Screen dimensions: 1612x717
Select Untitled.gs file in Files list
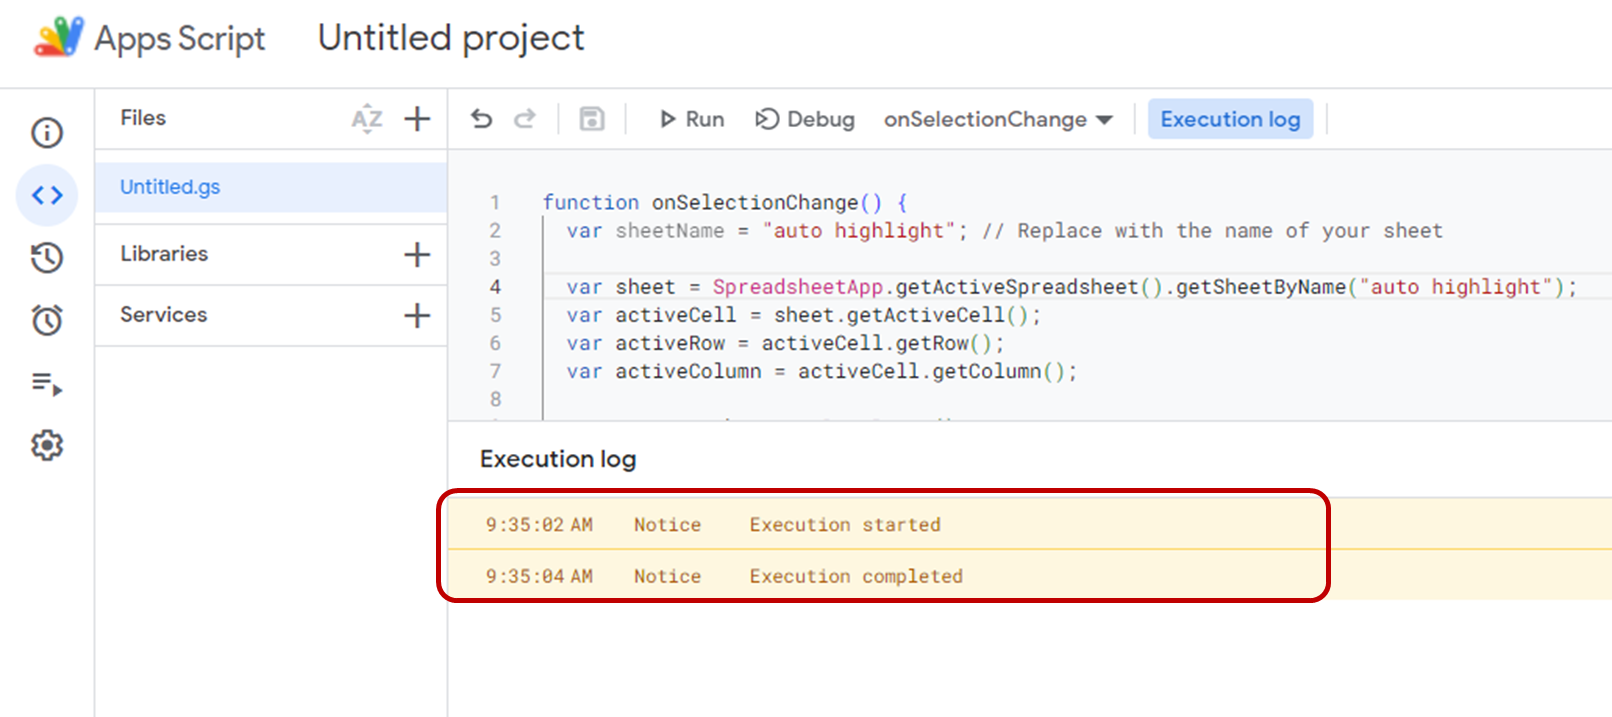coord(170,187)
